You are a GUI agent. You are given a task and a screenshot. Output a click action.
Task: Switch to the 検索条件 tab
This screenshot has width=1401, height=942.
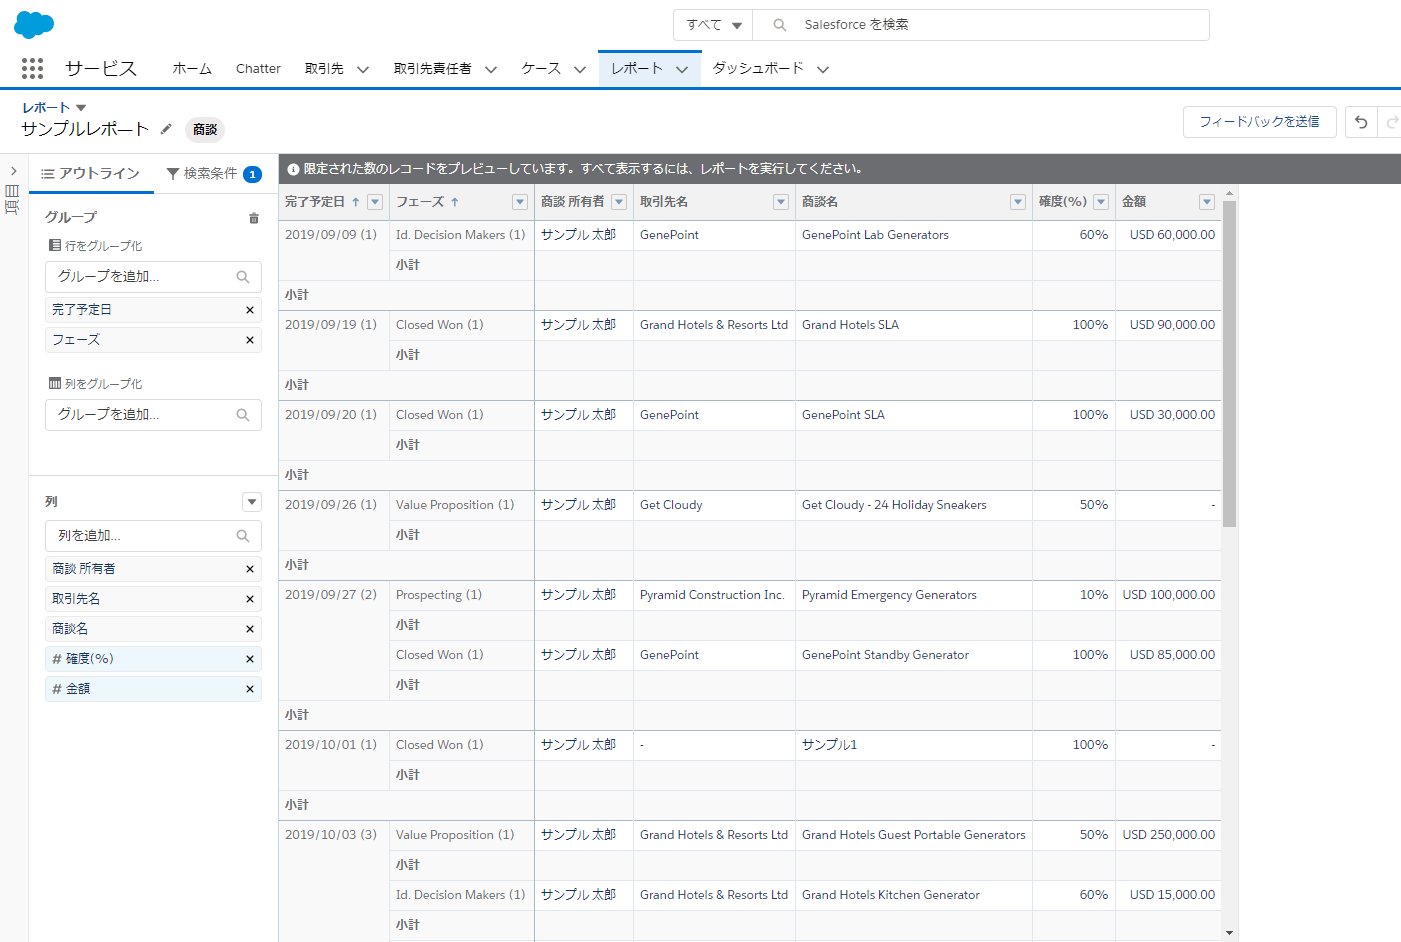213,174
